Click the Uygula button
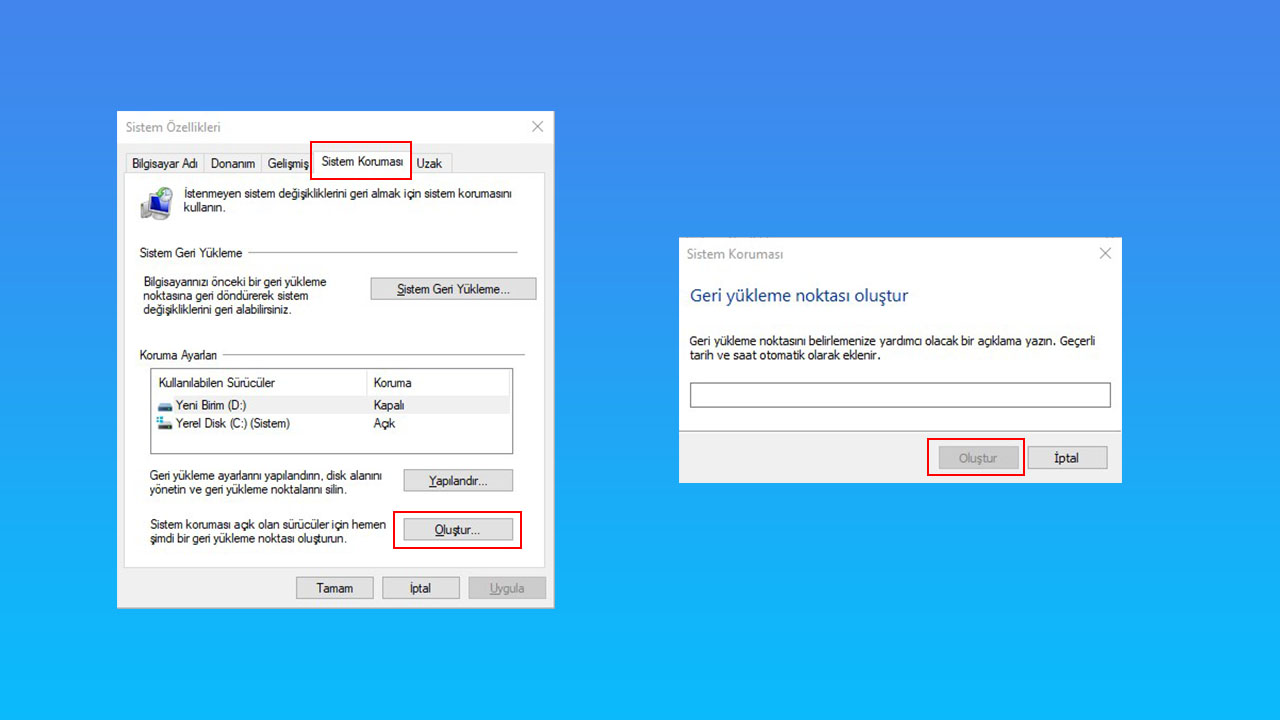Screen dimensions: 1280x720 pos(507,587)
